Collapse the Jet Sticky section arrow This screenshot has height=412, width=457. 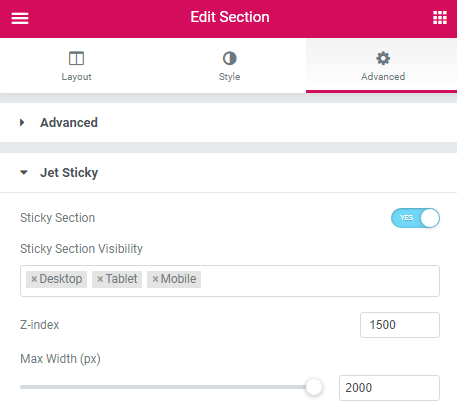(24, 173)
